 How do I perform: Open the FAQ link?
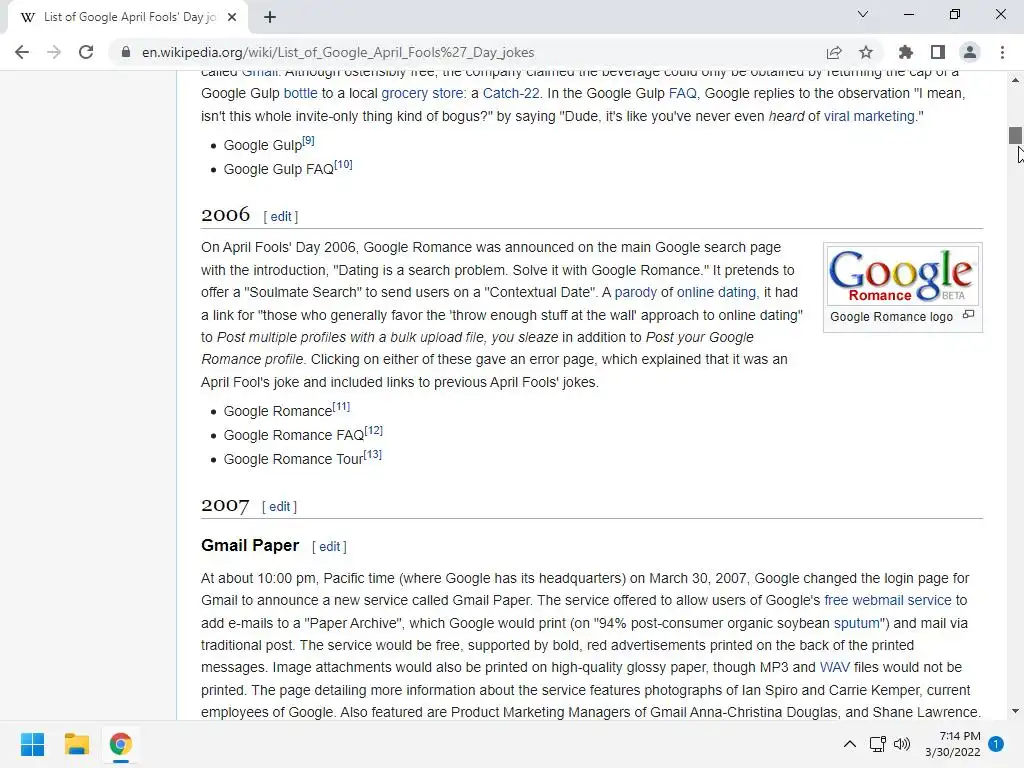click(682, 93)
